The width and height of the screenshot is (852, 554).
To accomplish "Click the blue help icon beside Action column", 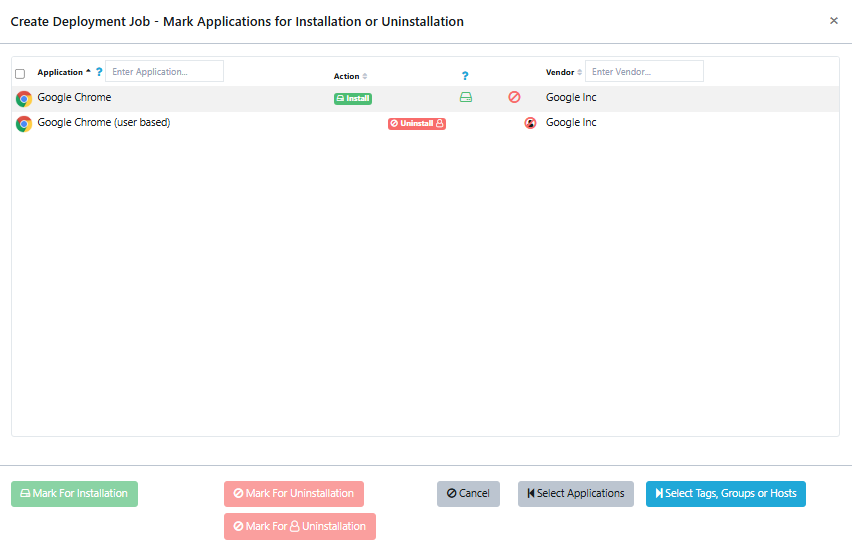I will click(x=465, y=76).
